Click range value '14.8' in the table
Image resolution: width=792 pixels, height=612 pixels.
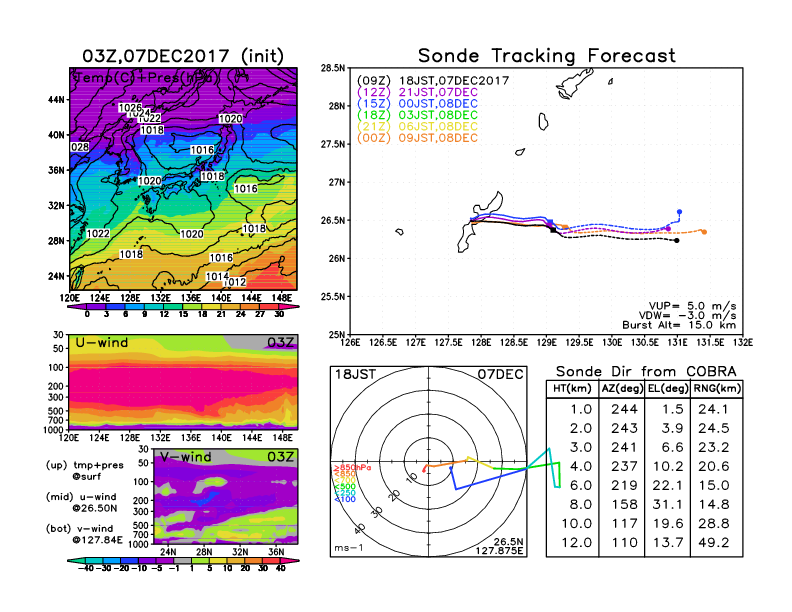point(714,504)
